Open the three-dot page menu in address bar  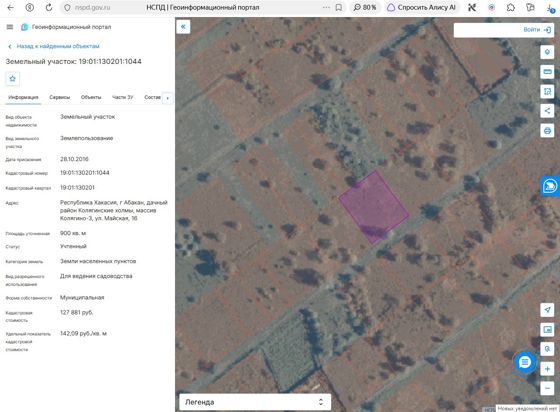click(326, 7)
